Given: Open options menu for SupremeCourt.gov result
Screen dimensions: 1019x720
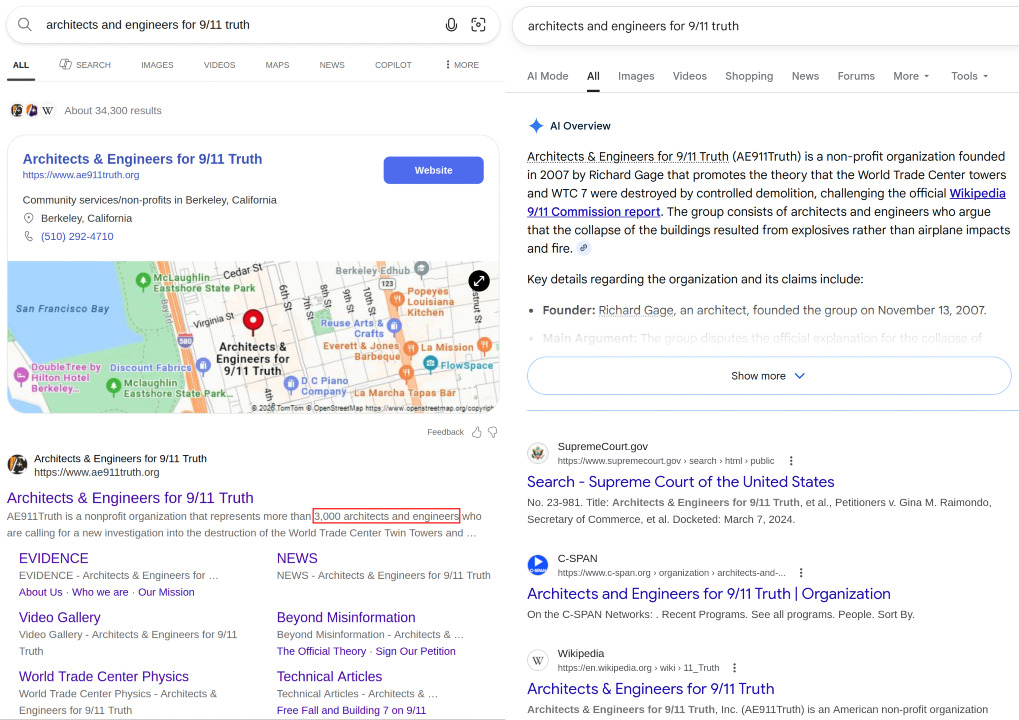Looking at the screenshot, I should click(x=791, y=461).
